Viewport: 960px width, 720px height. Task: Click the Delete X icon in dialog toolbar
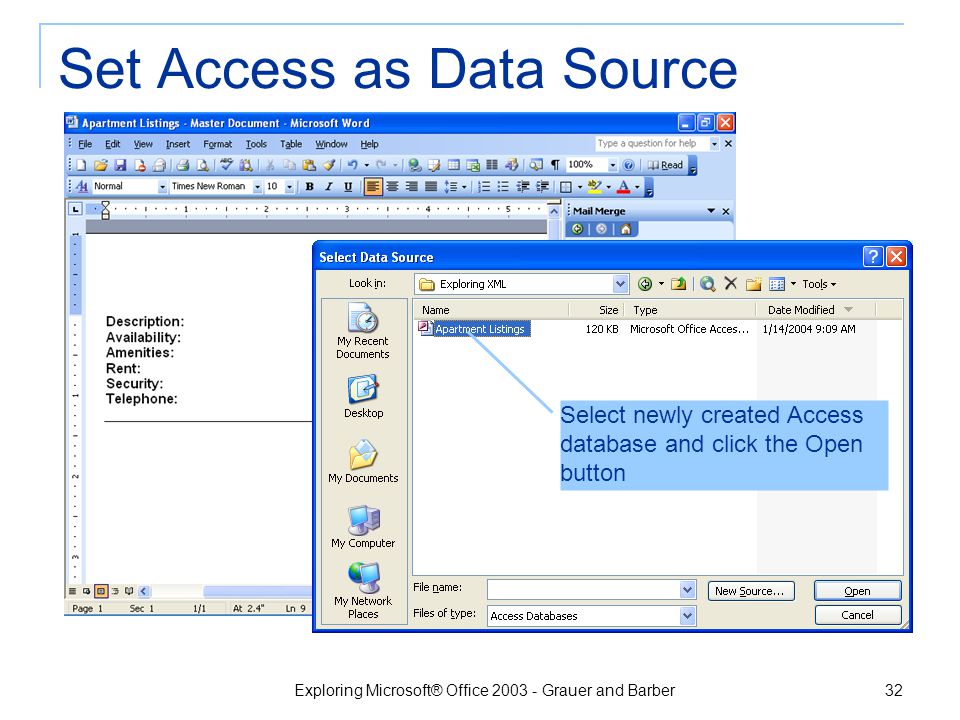point(730,283)
